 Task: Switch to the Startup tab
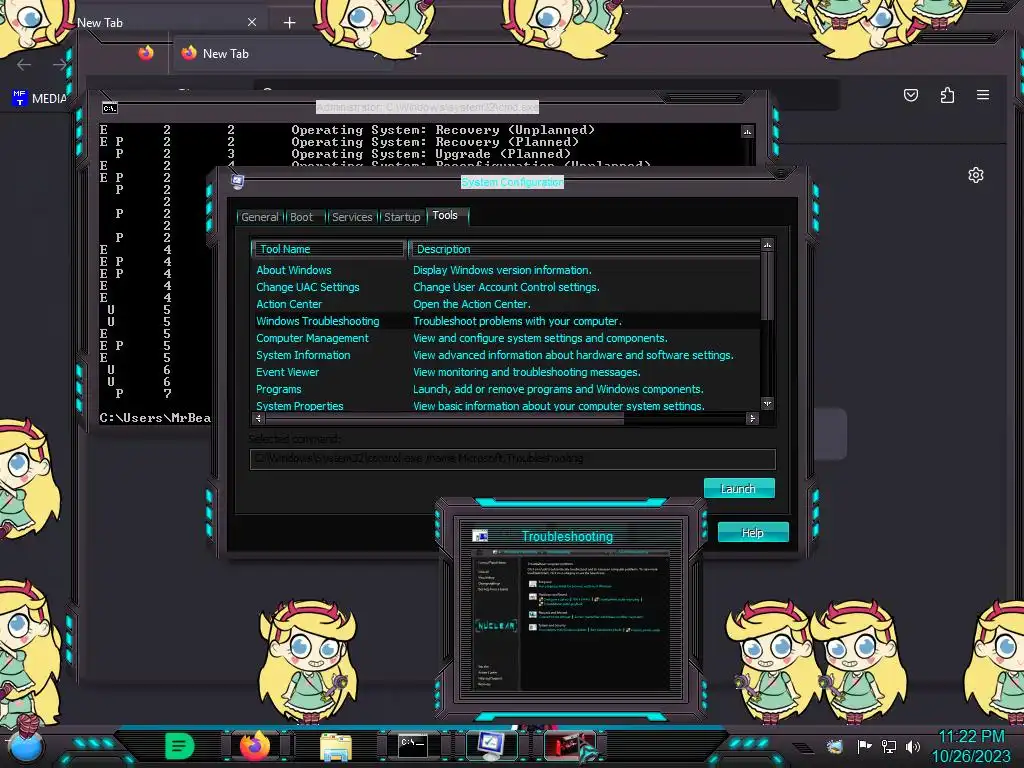[x=402, y=217]
